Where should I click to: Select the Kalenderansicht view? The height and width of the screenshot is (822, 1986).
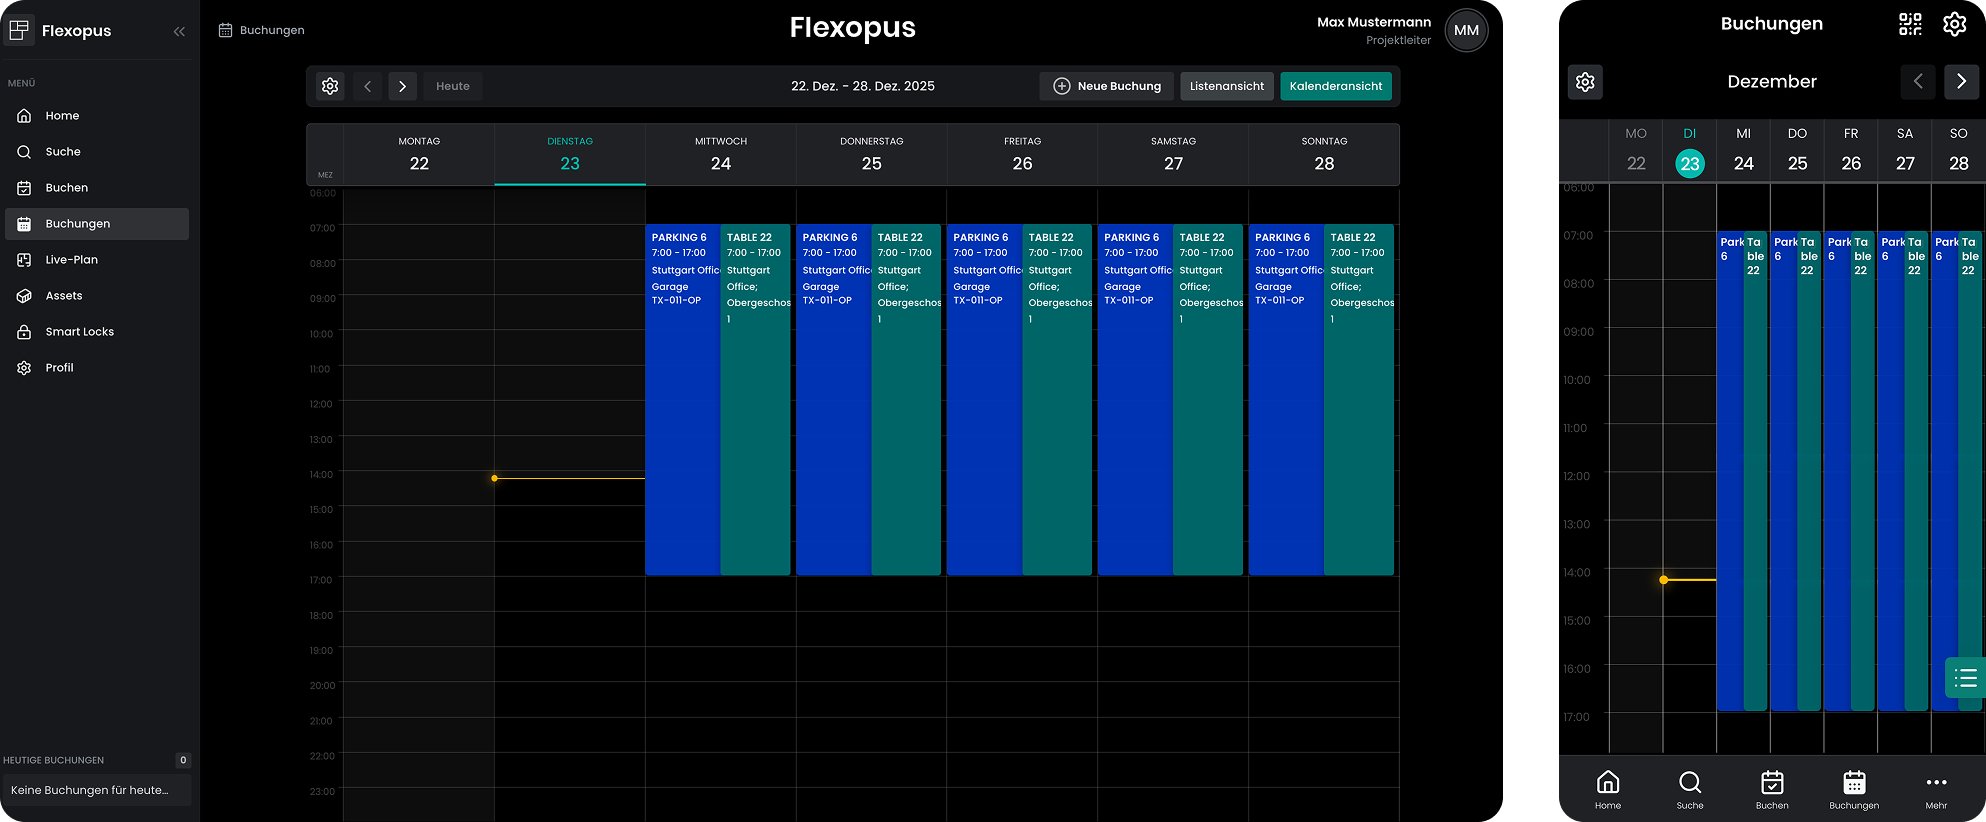point(1335,86)
